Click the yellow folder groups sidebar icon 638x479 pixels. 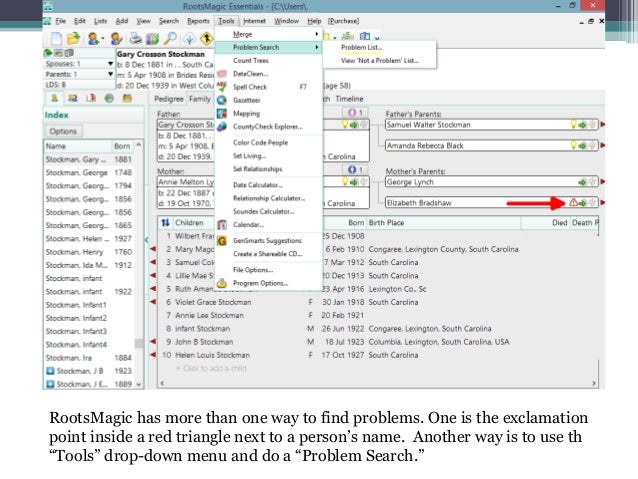(x=127, y=98)
